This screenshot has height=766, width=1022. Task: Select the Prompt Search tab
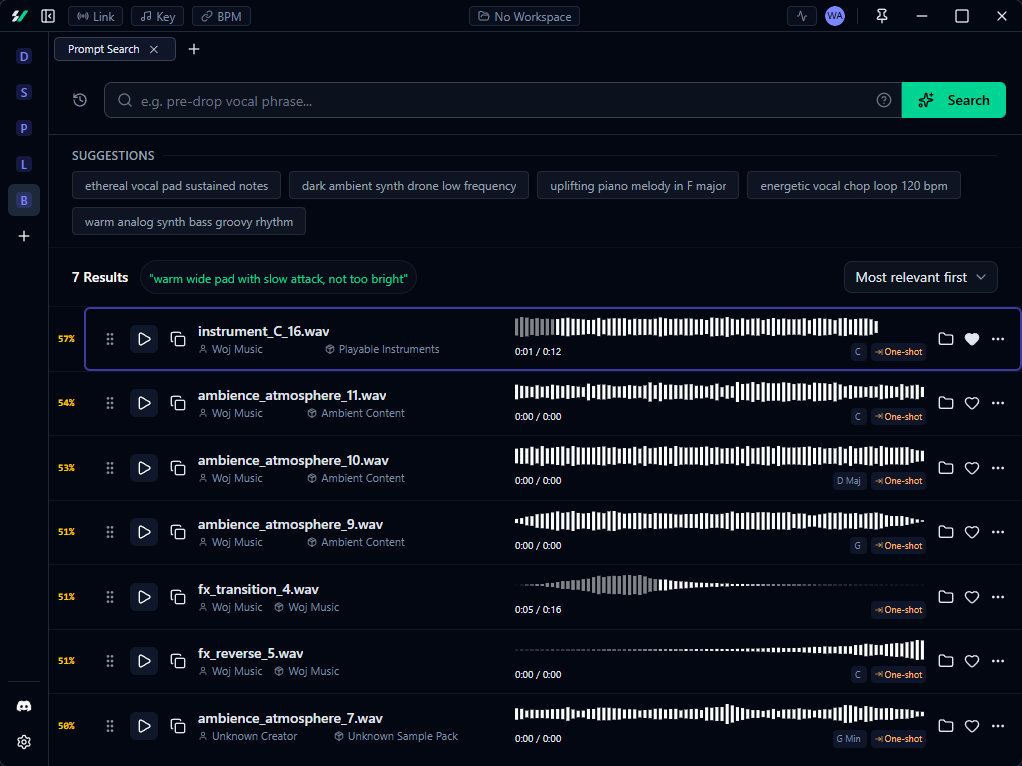click(105, 48)
